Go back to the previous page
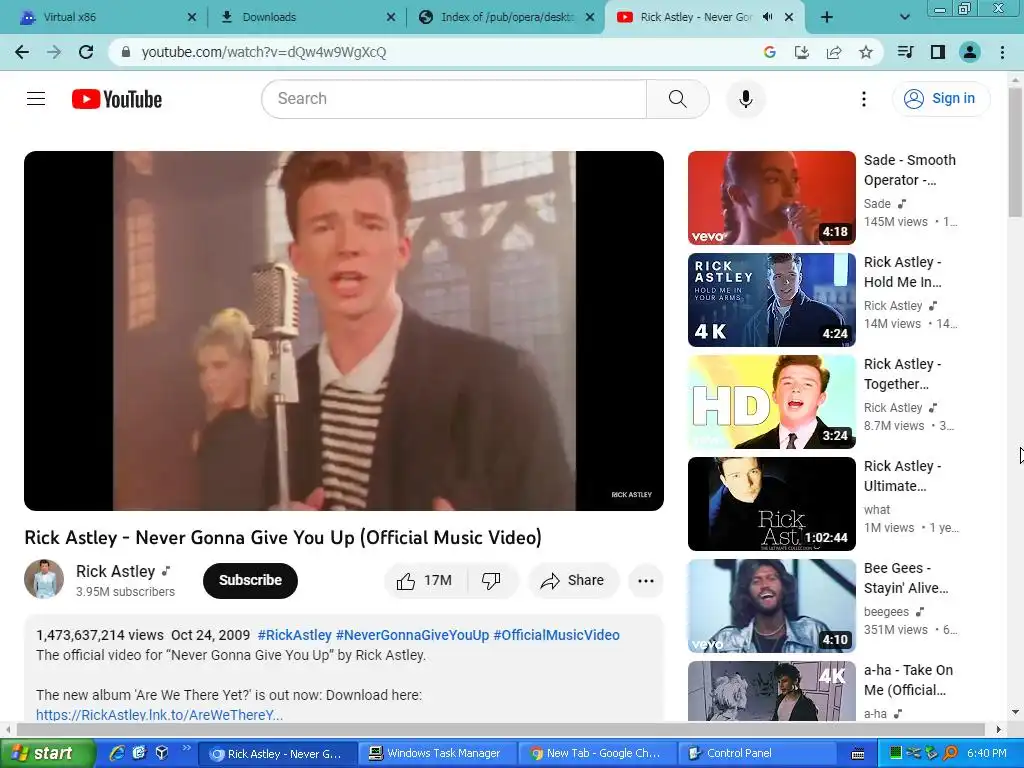 tap(22, 52)
